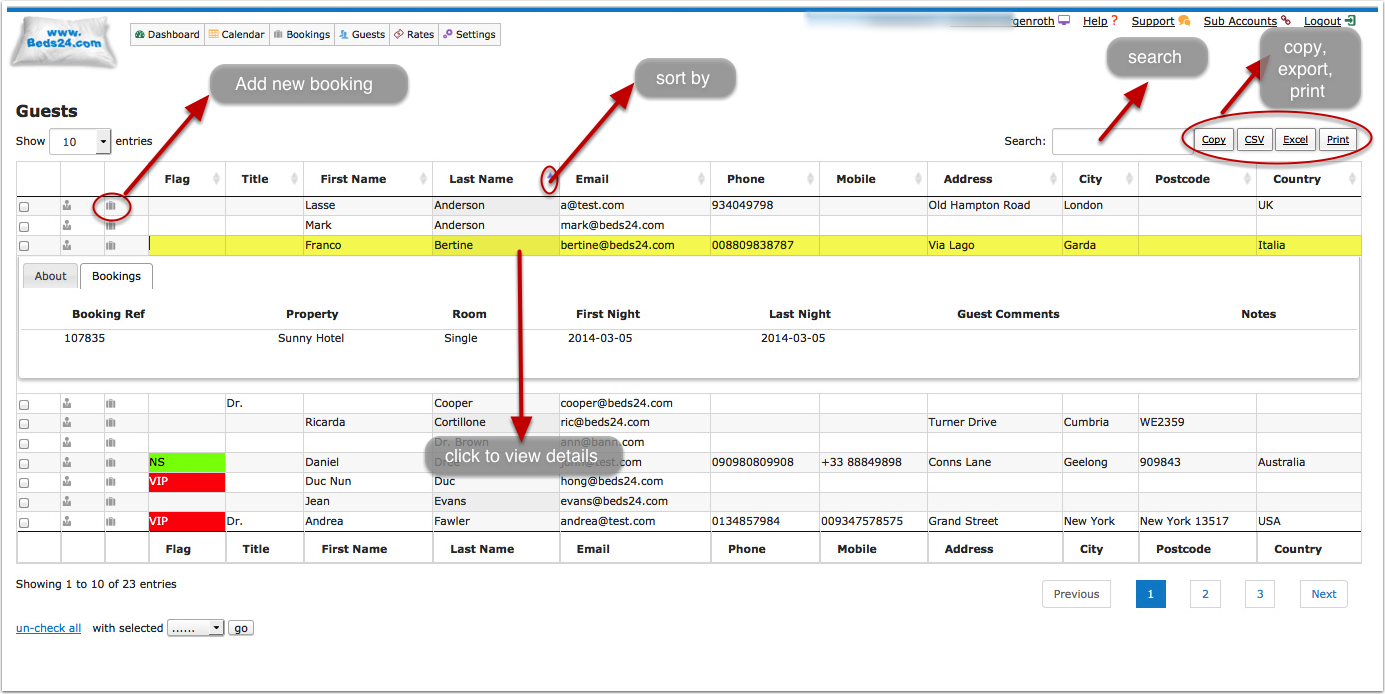Sort guests by Title column arrows

pyautogui.click(x=294, y=179)
